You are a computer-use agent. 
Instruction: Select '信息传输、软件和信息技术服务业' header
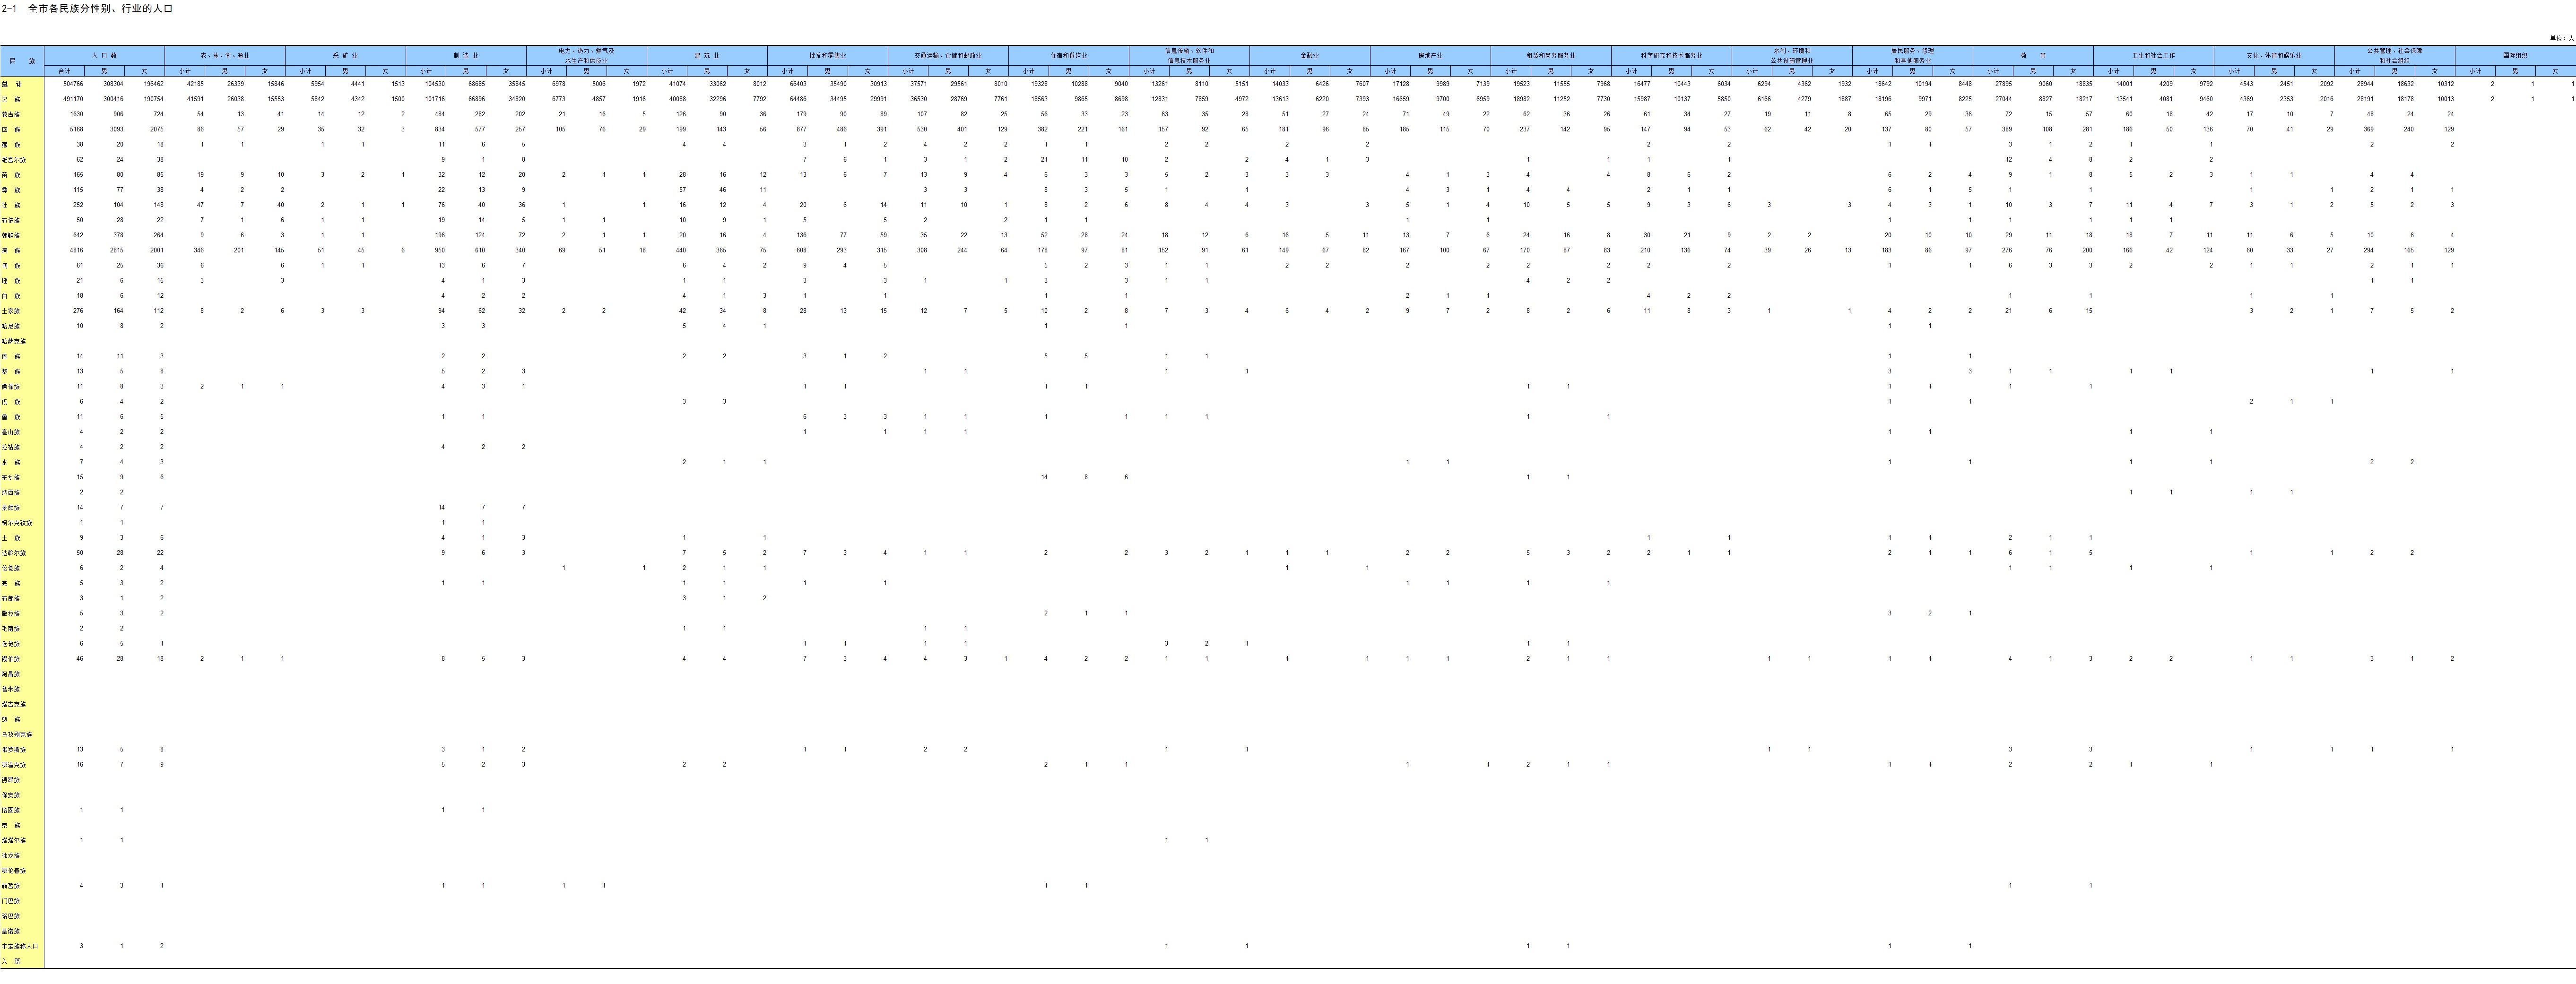click(x=1189, y=55)
